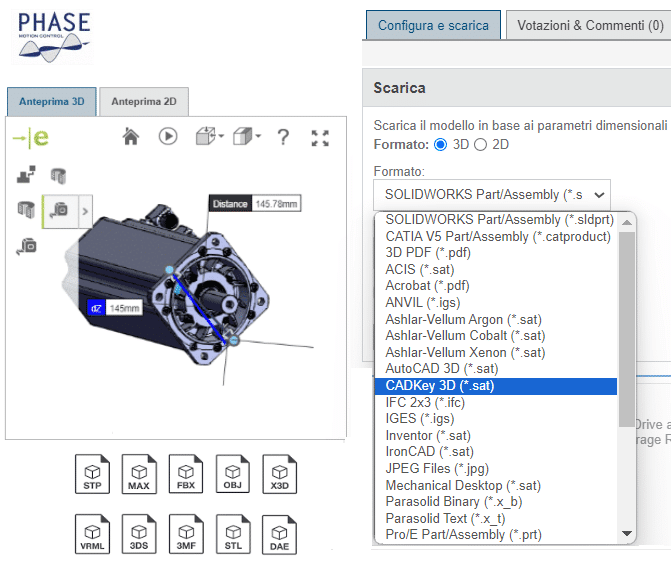671x565 pixels.
Task: Choose Inventor (*.sat) option
Action: coord(496,435)
